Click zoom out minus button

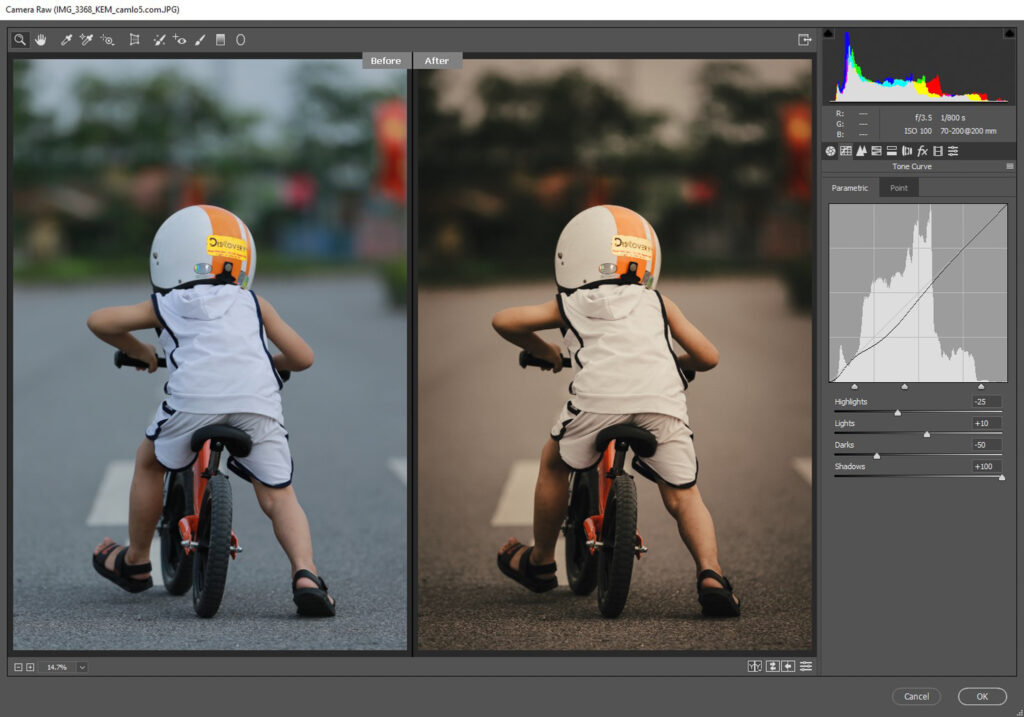click(x=18, y=667)
